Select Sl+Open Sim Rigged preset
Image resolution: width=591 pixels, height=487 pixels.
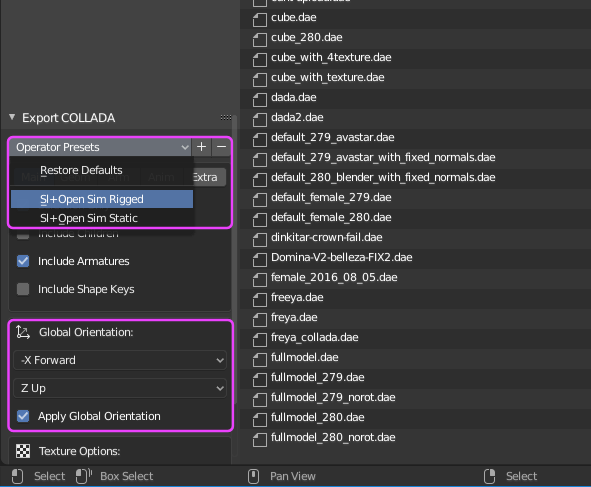point(102,199)
